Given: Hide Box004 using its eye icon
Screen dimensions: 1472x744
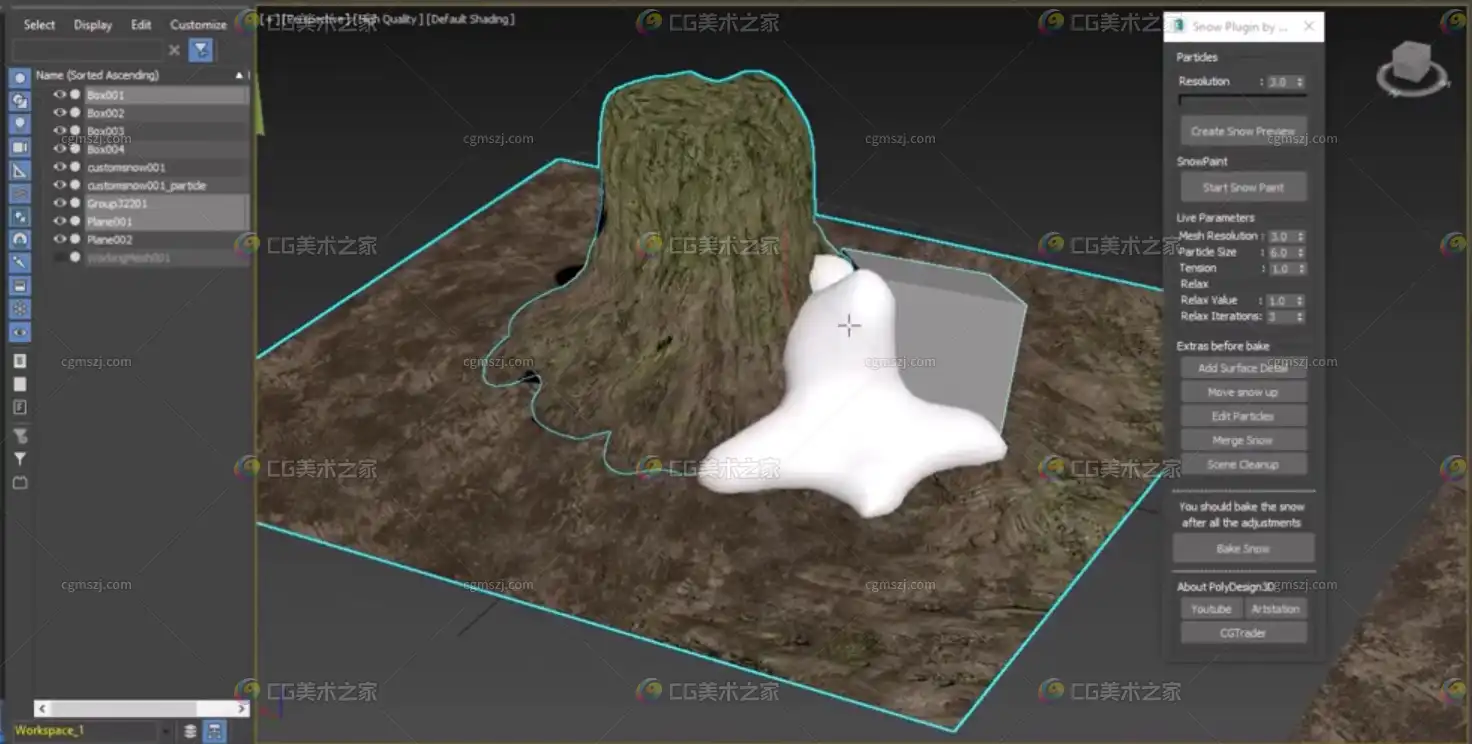Looking at the screenshot, I should click(59, 149).
